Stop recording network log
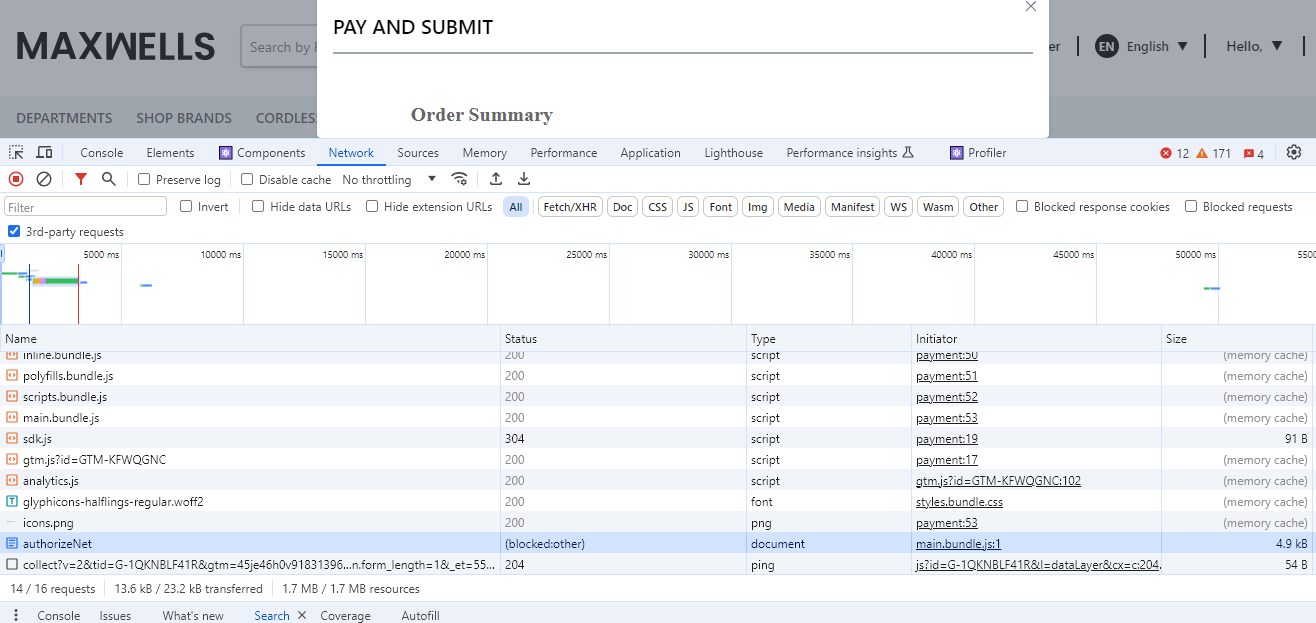 pos(16,179)
